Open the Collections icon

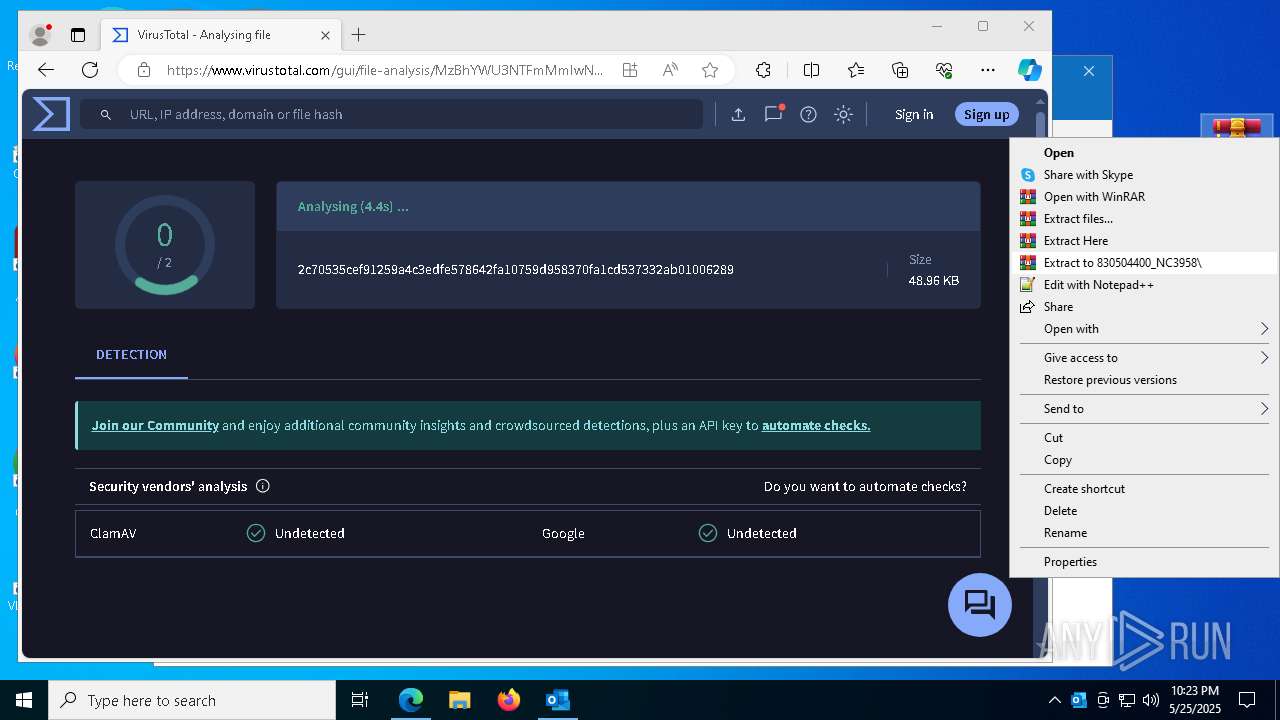click(x=900, y=69)
